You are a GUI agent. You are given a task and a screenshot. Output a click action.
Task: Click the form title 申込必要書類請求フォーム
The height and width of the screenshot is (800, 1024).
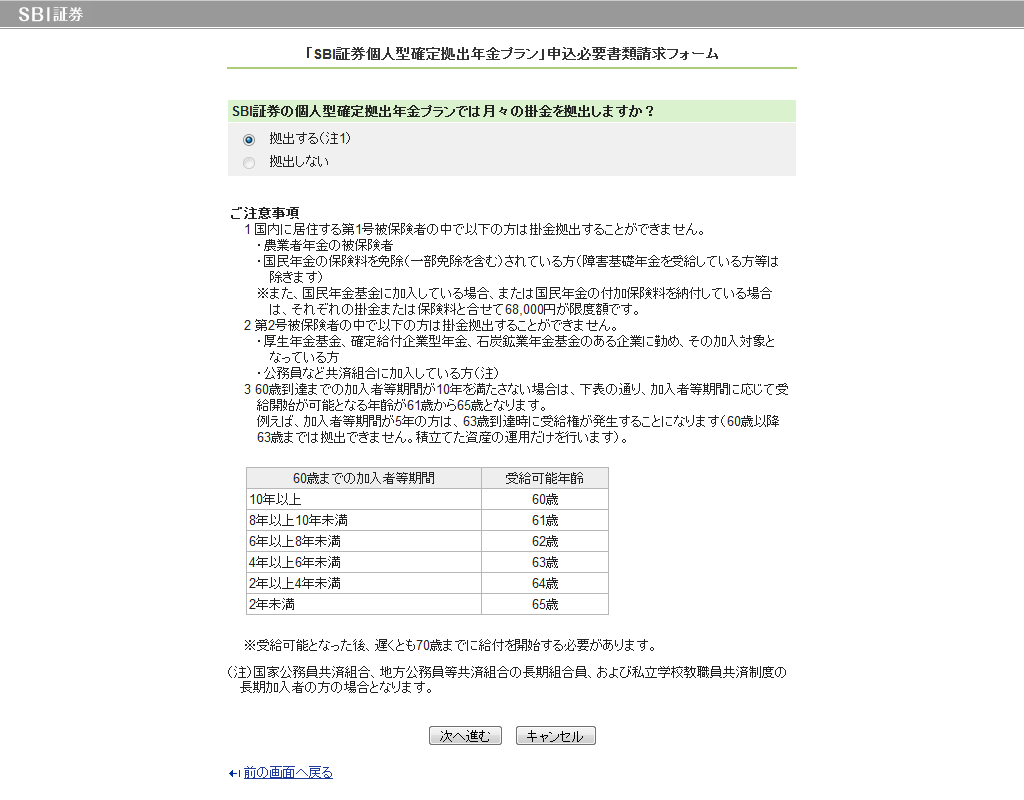point(511,54)
